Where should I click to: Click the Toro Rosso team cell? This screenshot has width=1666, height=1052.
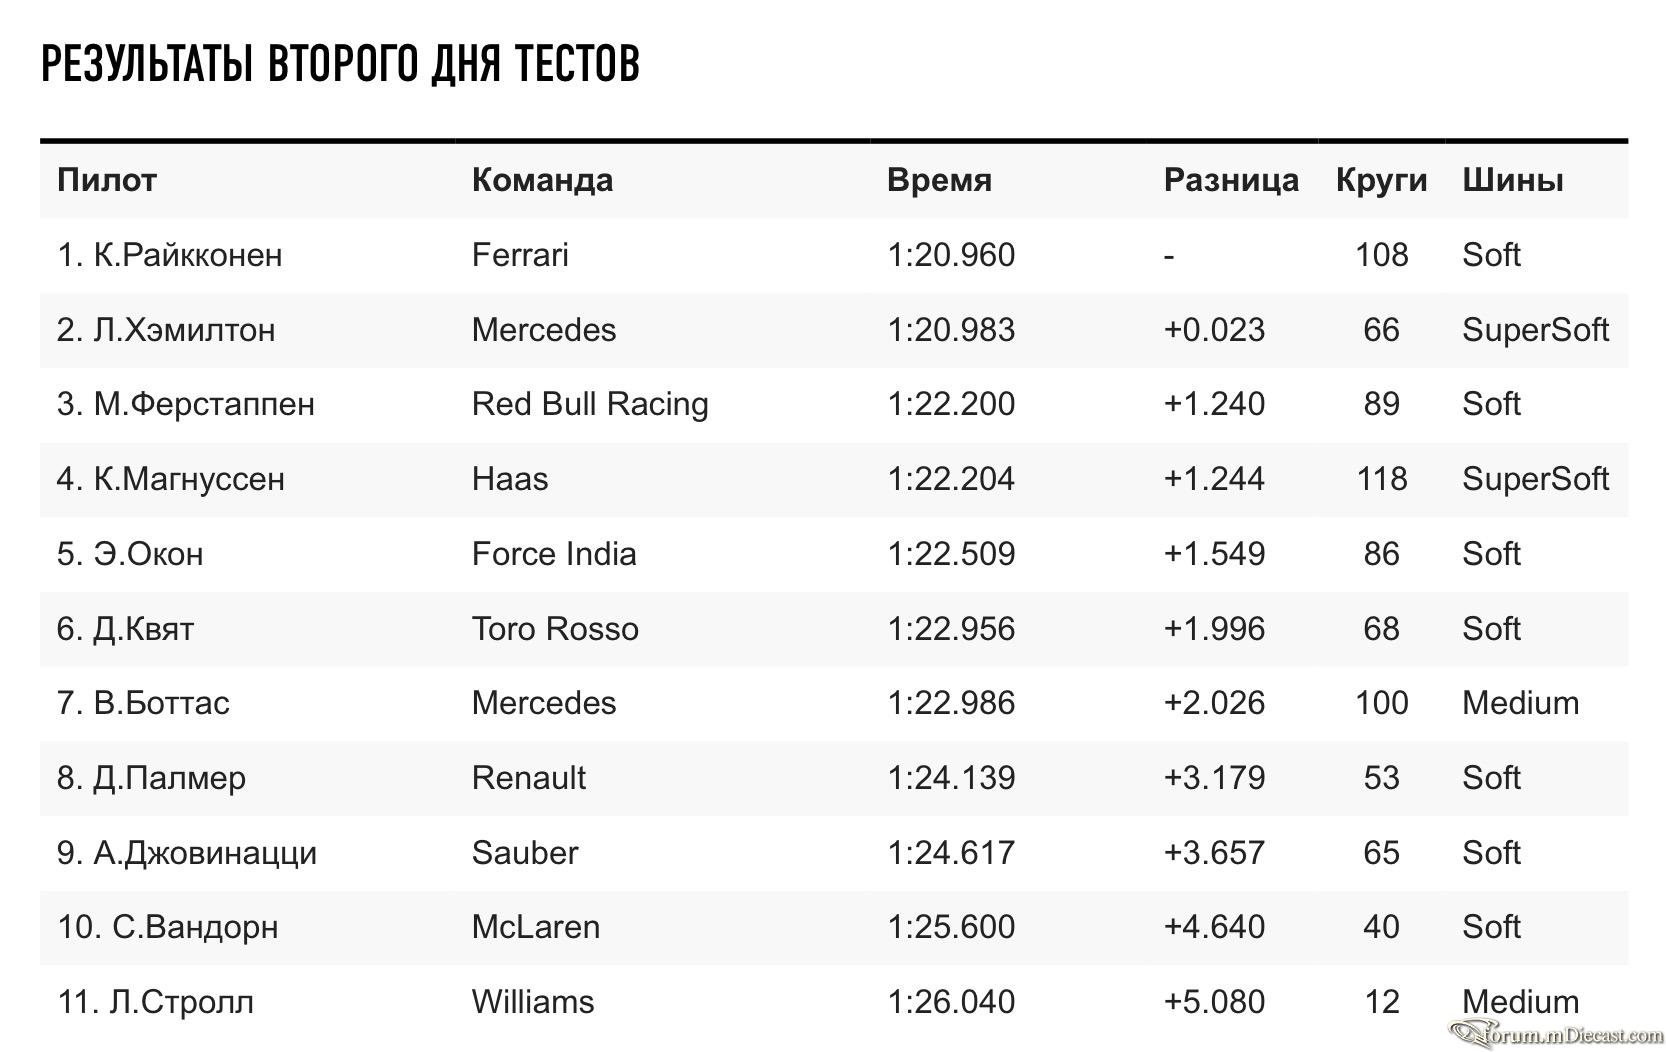pyautogui.click(x=555, y=629)
